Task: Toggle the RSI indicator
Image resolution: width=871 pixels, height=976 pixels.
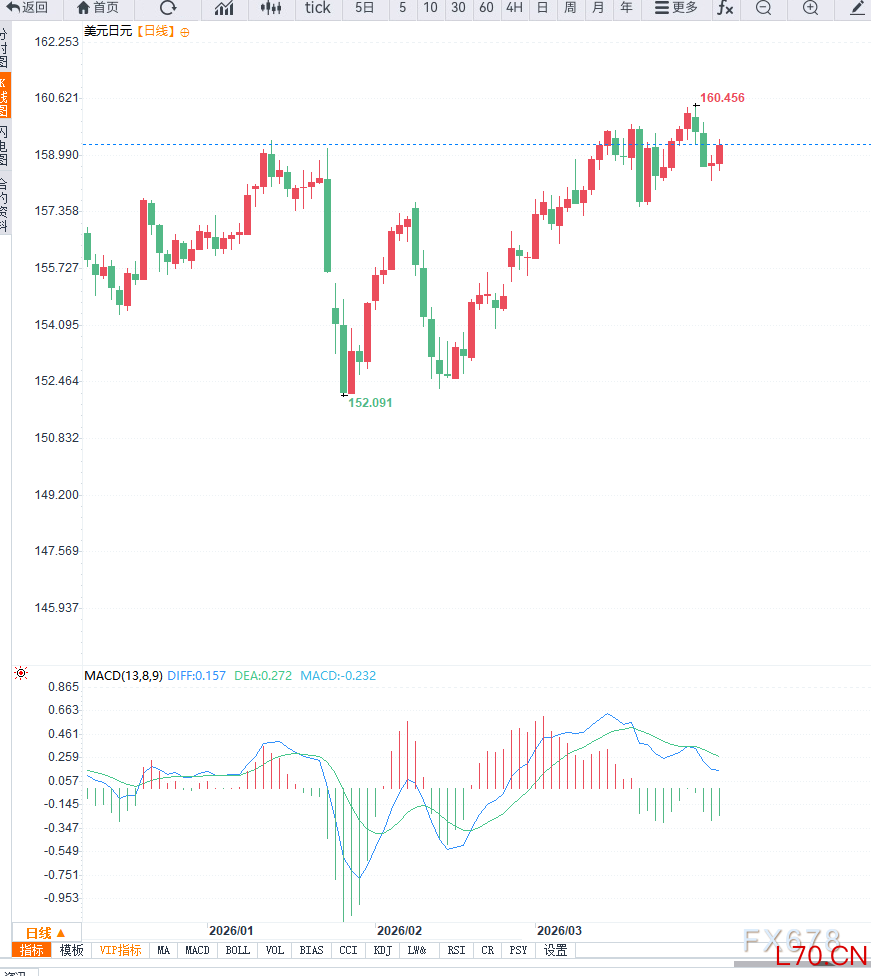Action: pyautogui.click(x=456, y=950)
